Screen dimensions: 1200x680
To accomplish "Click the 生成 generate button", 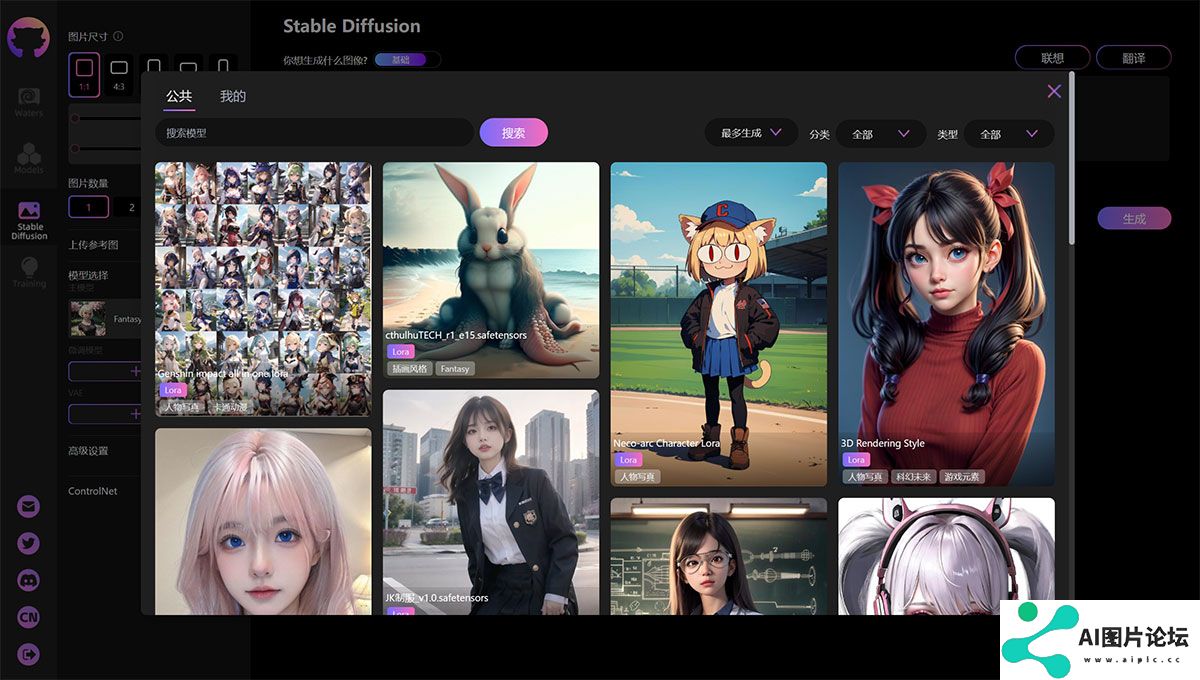I will 1134,218.
